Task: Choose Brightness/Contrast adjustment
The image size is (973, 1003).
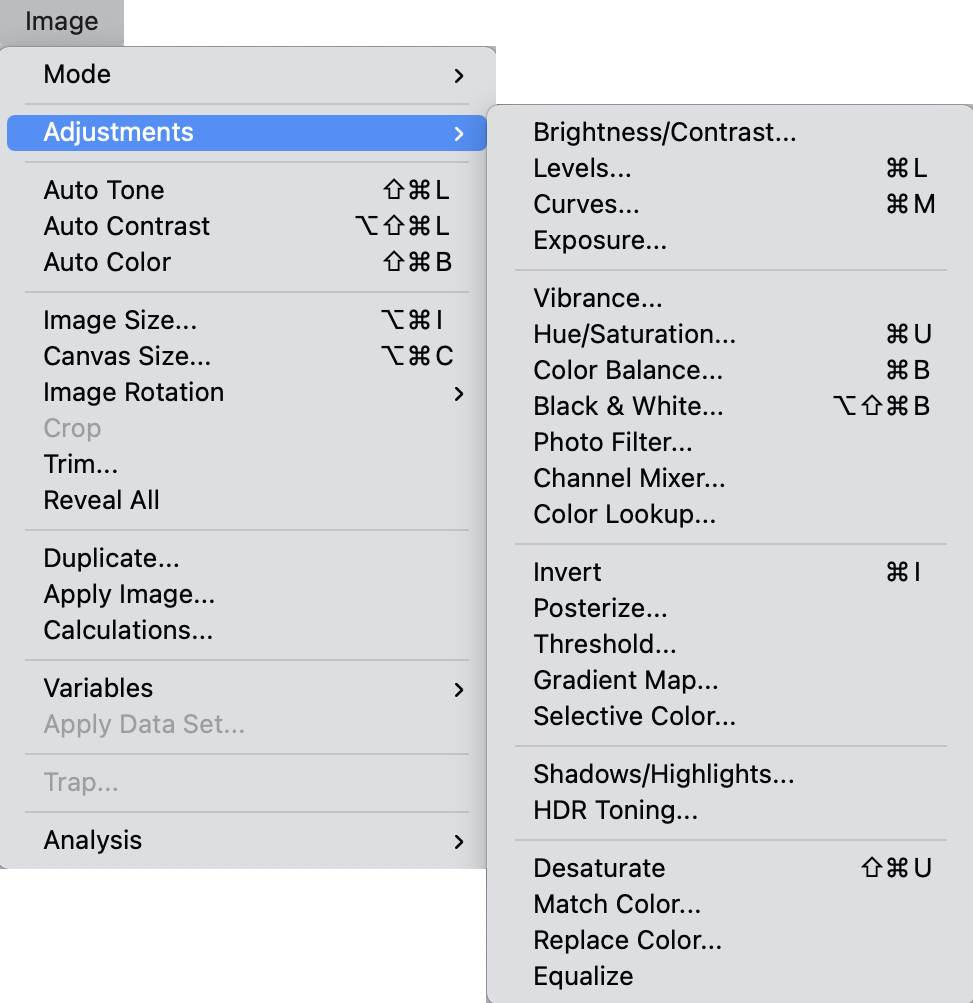Action: (665, 133)
